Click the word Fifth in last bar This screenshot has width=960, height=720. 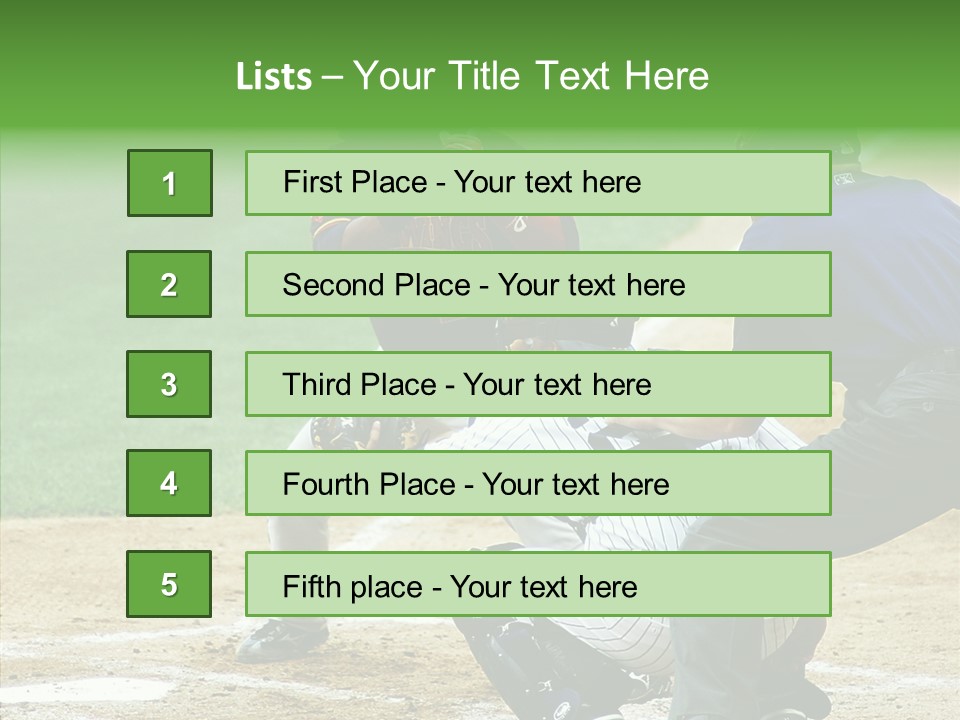(311, 587)
